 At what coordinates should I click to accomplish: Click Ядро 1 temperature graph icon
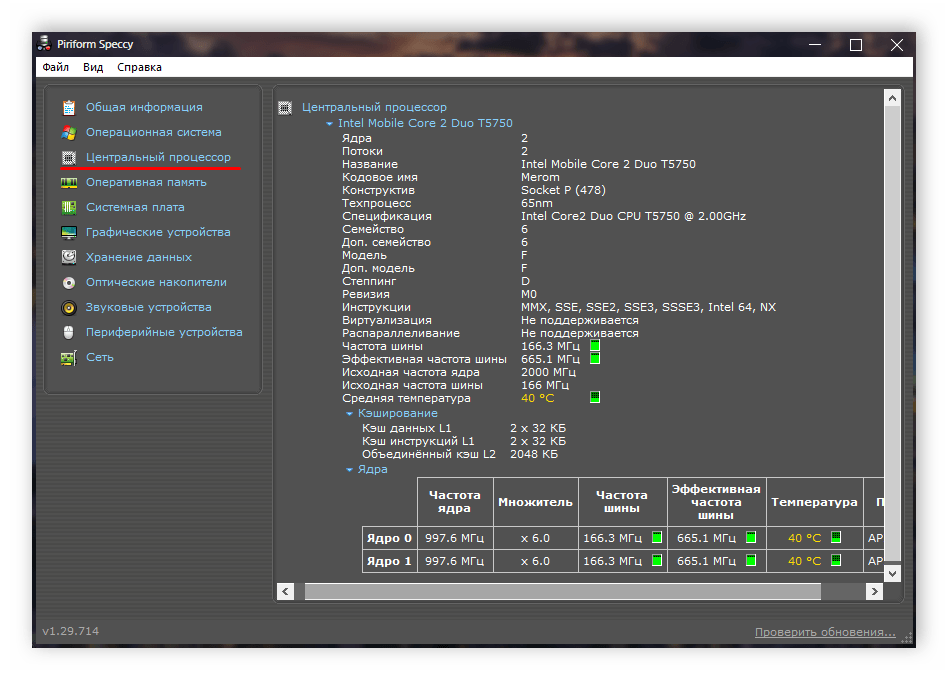click(836, 560)
